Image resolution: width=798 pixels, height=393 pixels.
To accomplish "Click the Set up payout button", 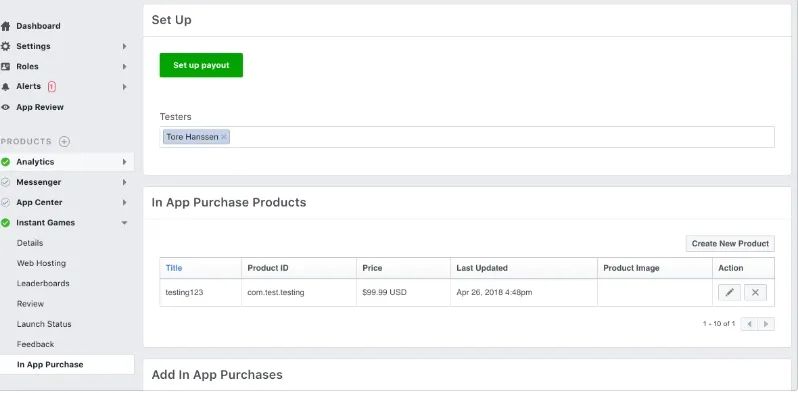I will click(x=201, y=65).
